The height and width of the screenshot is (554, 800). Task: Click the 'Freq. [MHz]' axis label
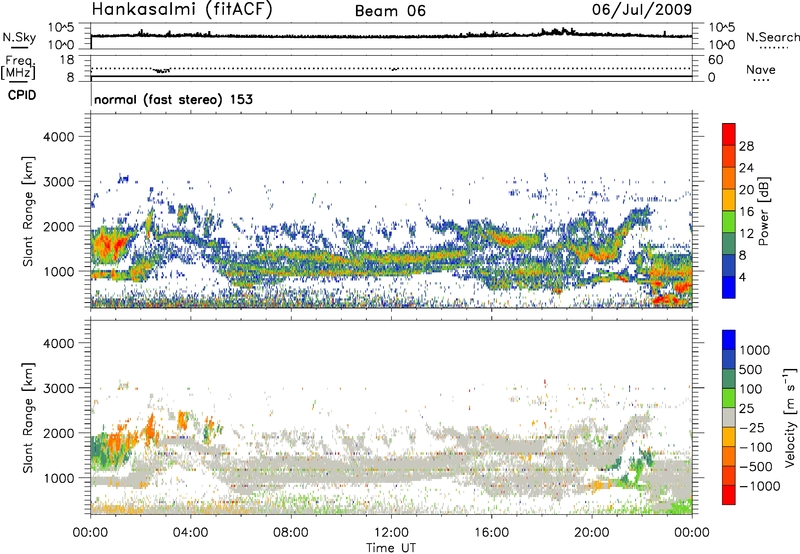19,68
